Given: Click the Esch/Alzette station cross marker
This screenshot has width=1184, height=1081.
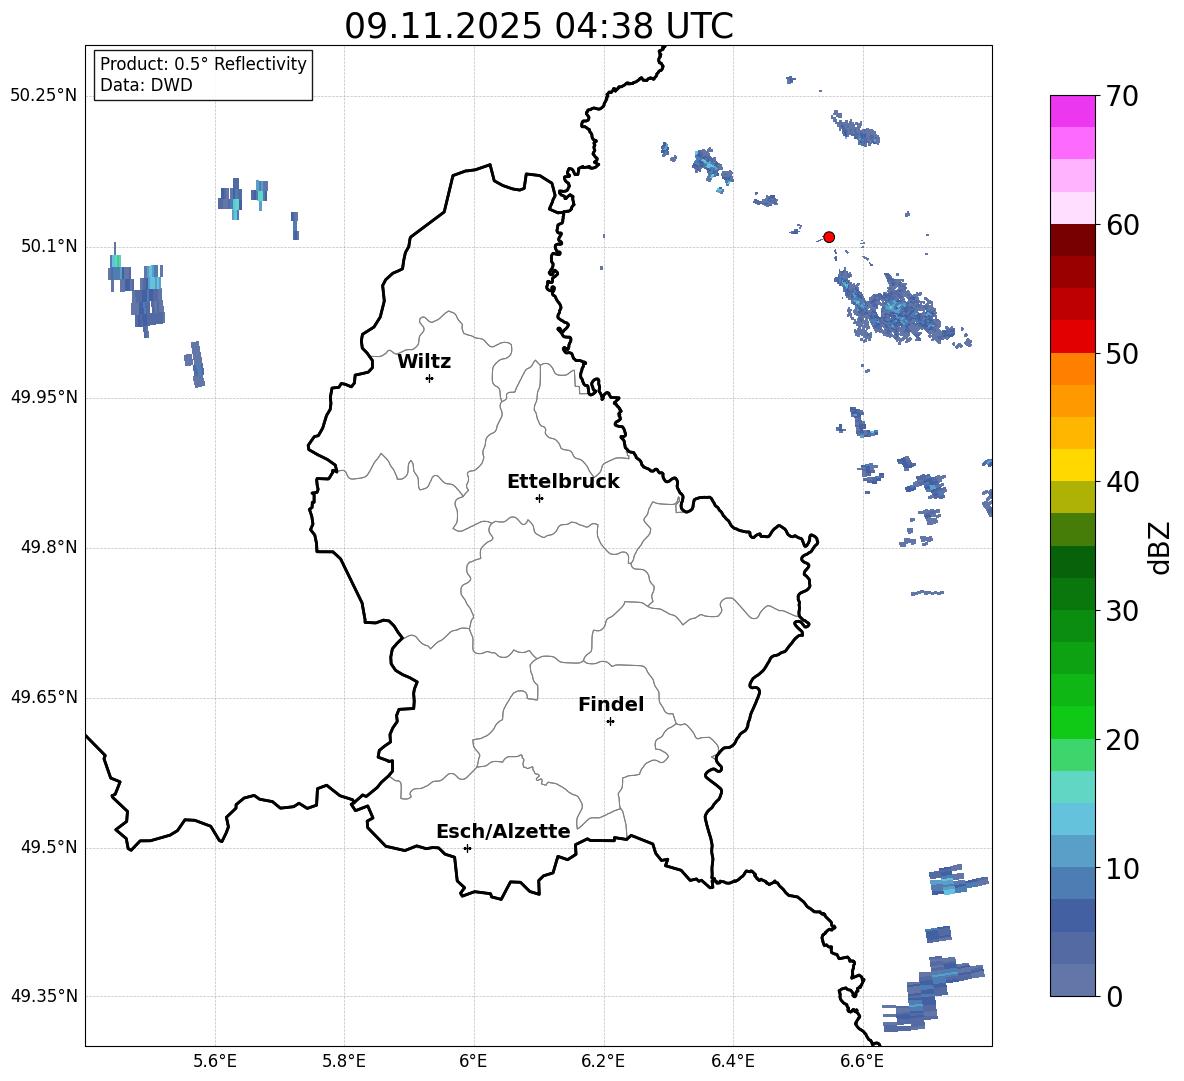Looking at the screenshot, I should (x=467, y=848).
